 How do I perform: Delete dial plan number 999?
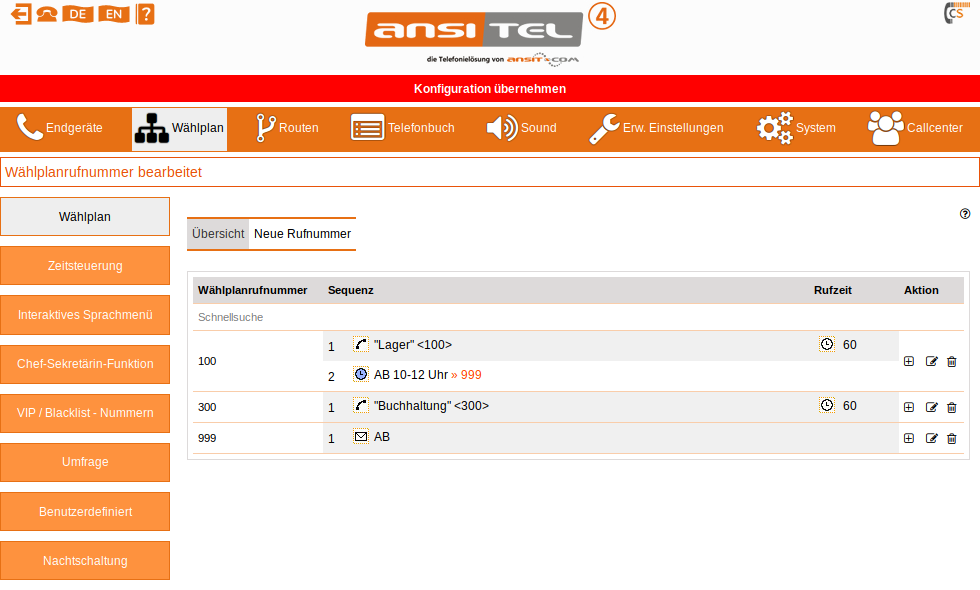[951, 438]
